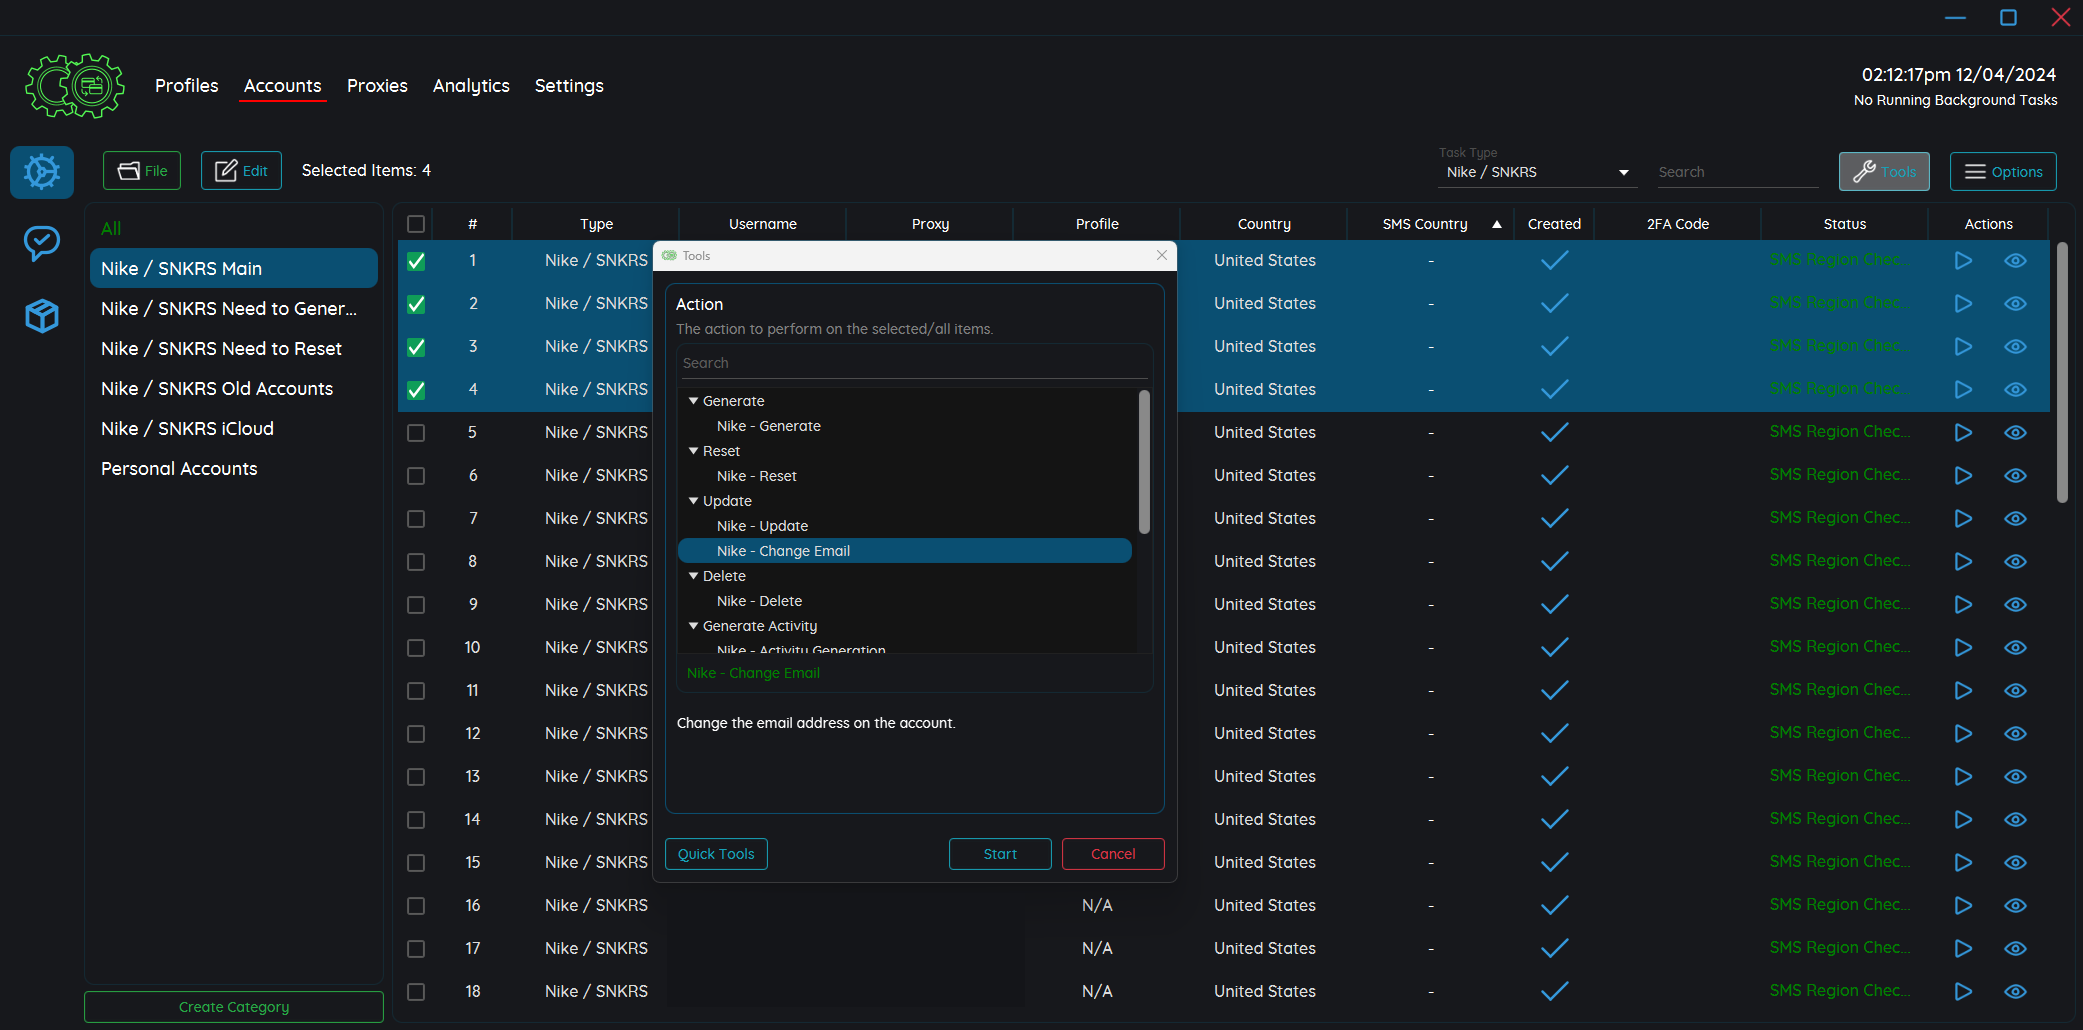Open the cube package sidebar icon

tap(42, 316)
